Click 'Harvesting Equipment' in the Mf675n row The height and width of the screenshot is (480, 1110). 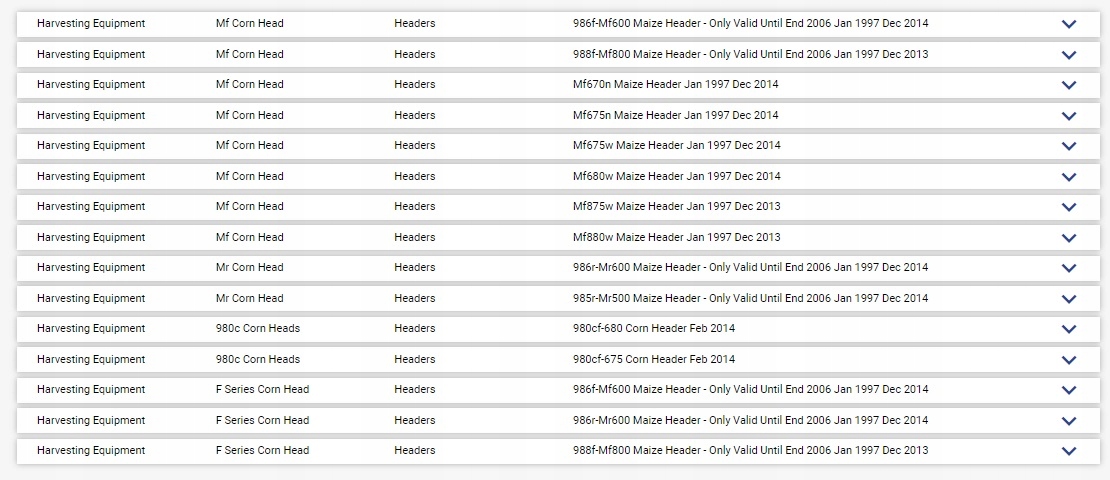click(91, 115)
